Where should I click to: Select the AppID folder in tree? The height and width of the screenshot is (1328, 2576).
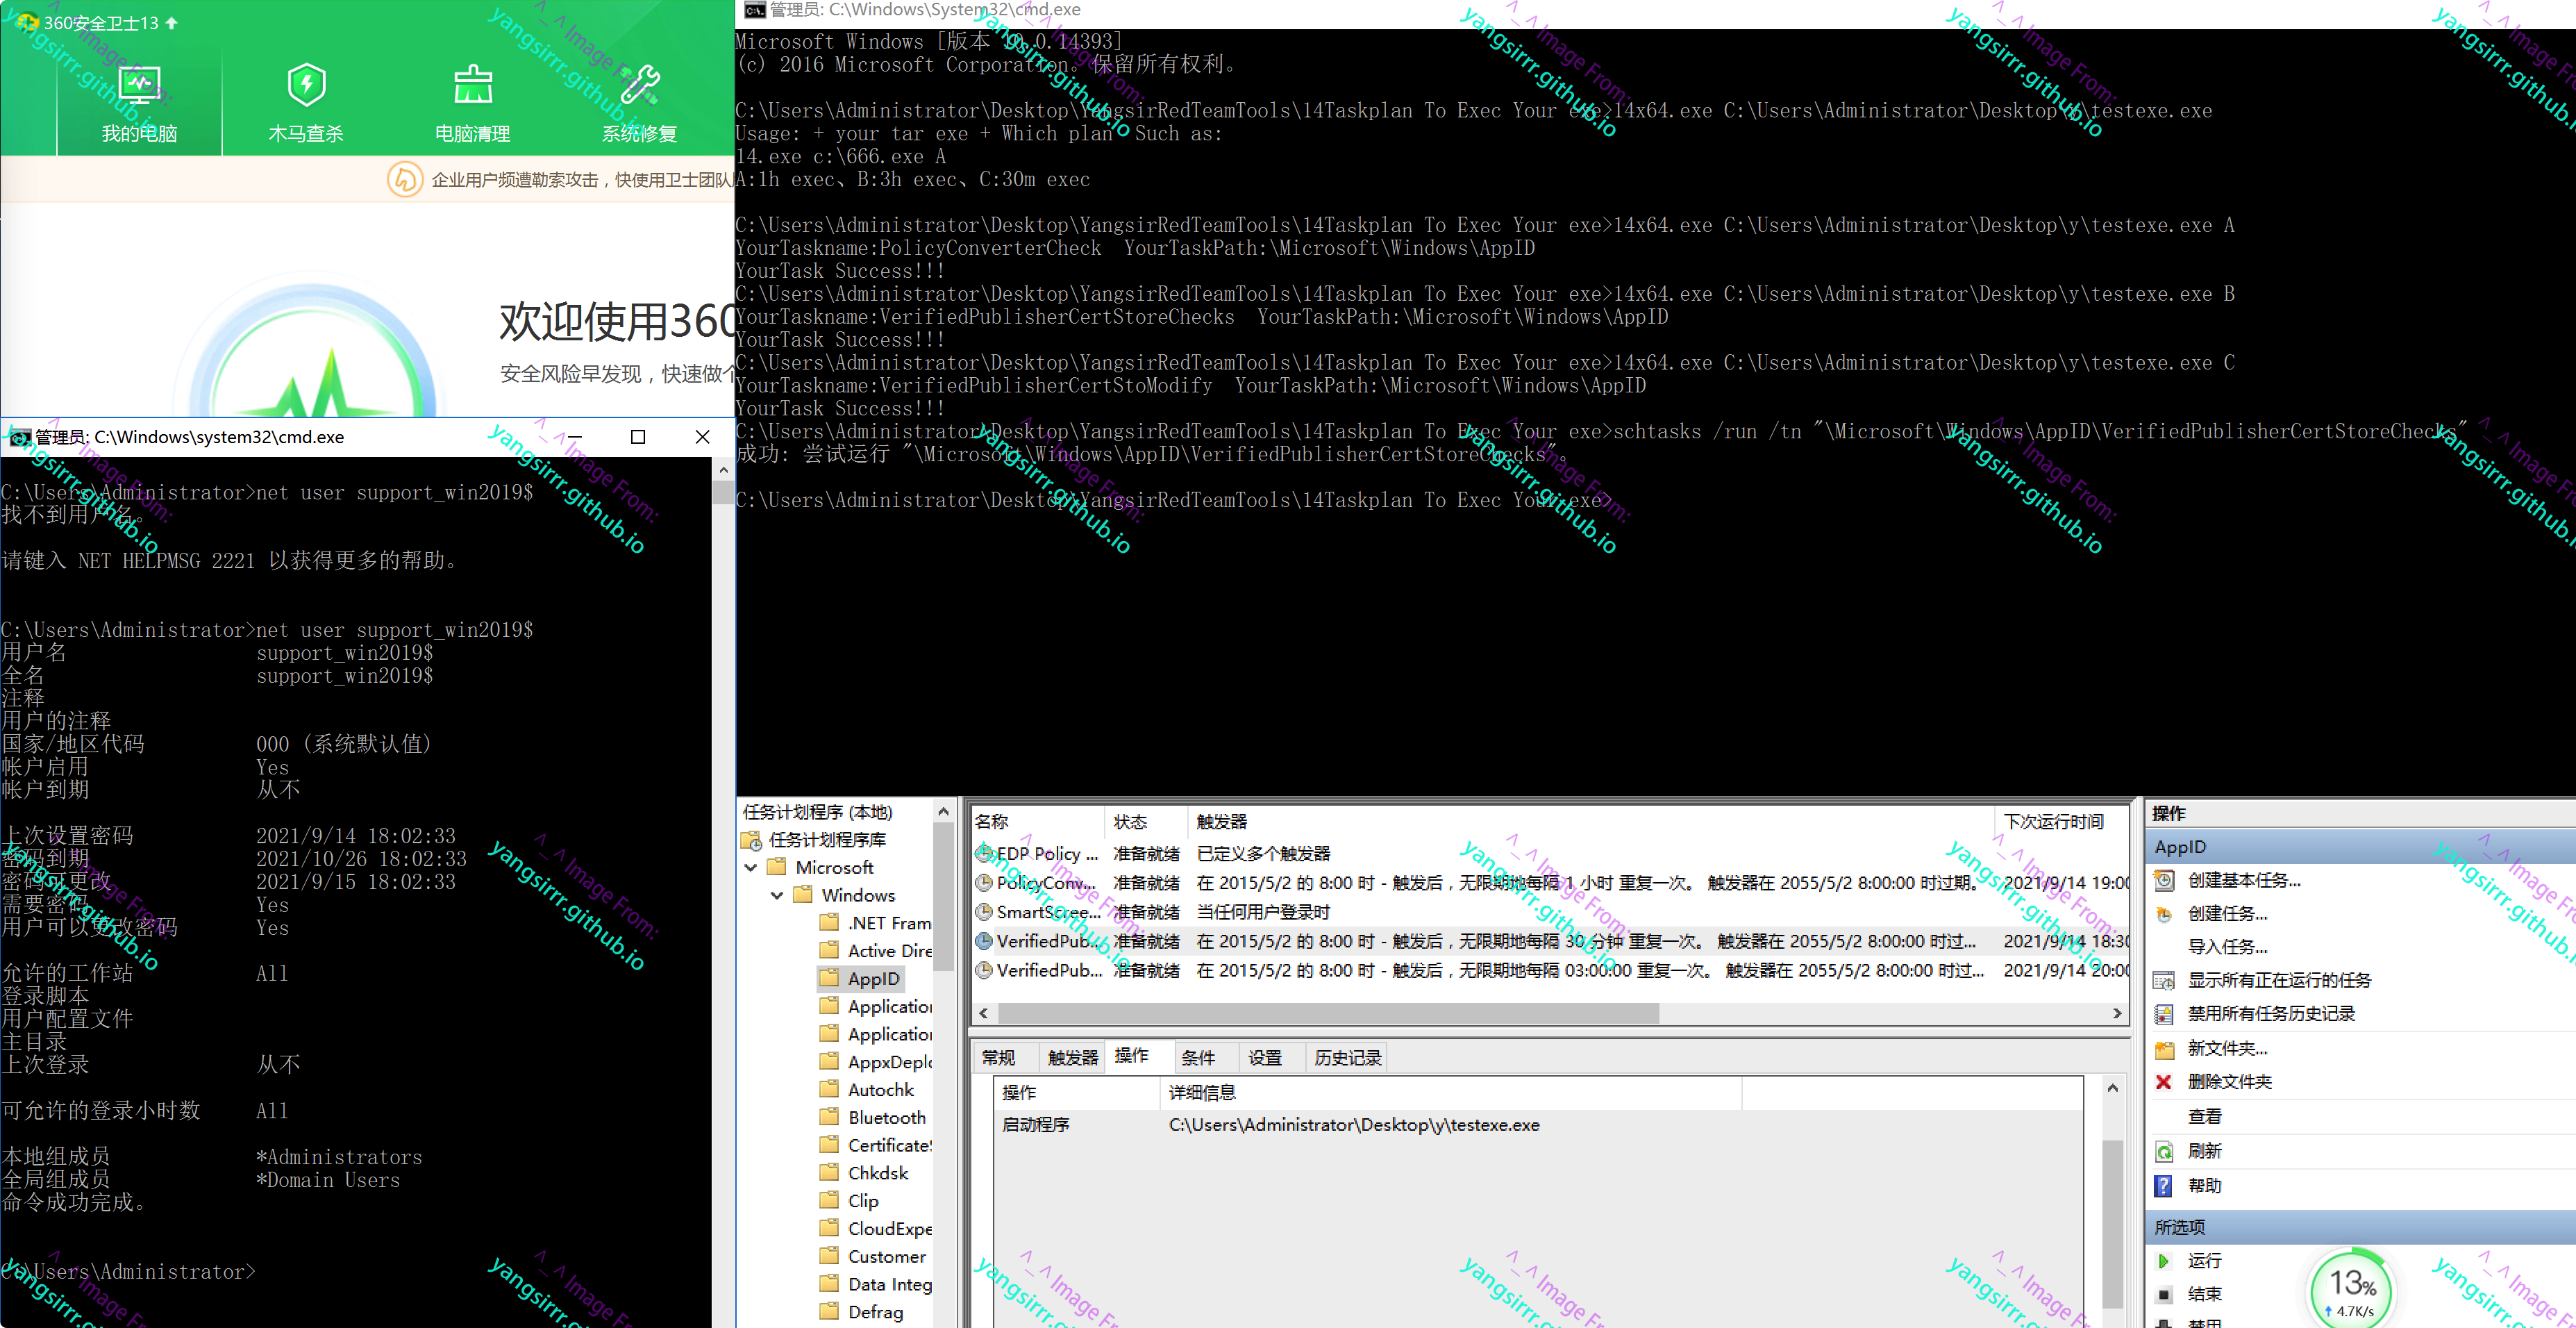[872, 979]
